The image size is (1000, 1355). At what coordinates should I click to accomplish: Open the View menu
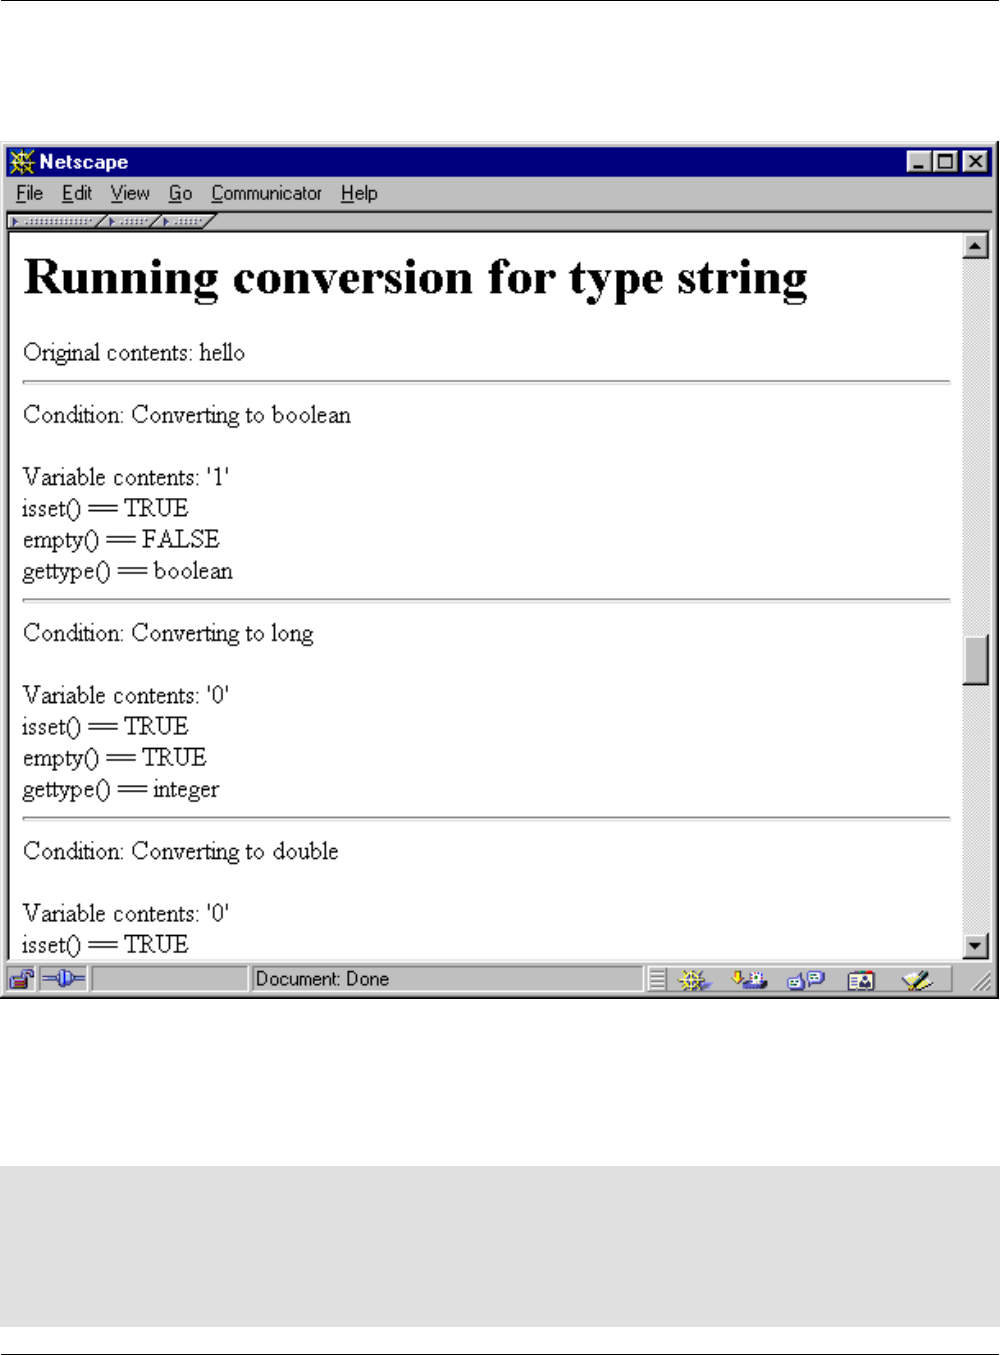click(x=130, y=193)
